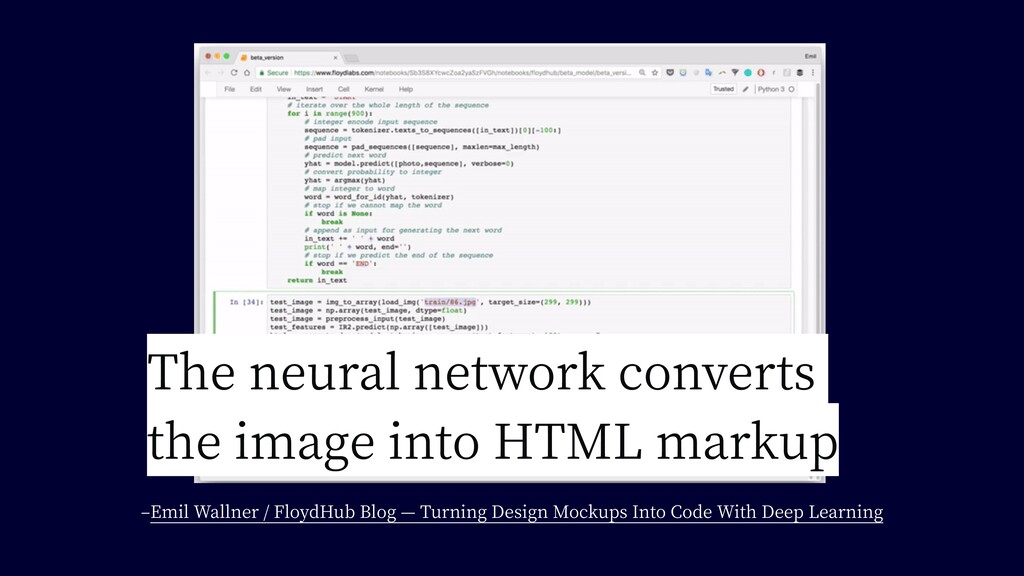Click the browser forward arrow

[x=221, y=73]
